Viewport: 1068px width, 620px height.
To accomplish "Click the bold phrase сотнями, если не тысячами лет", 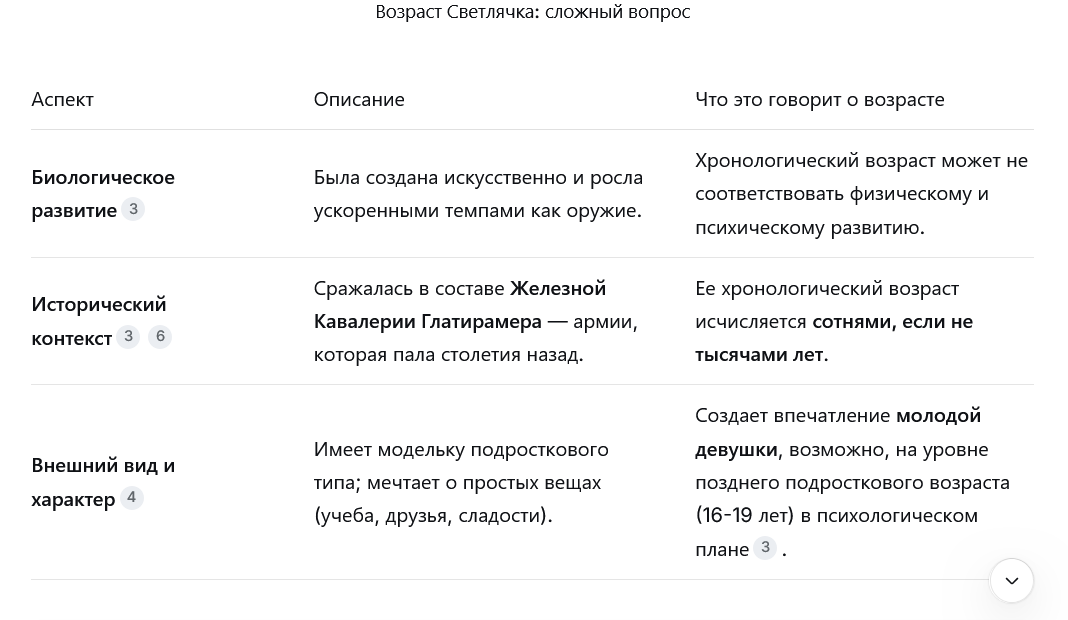I will [x=834, y=338].
